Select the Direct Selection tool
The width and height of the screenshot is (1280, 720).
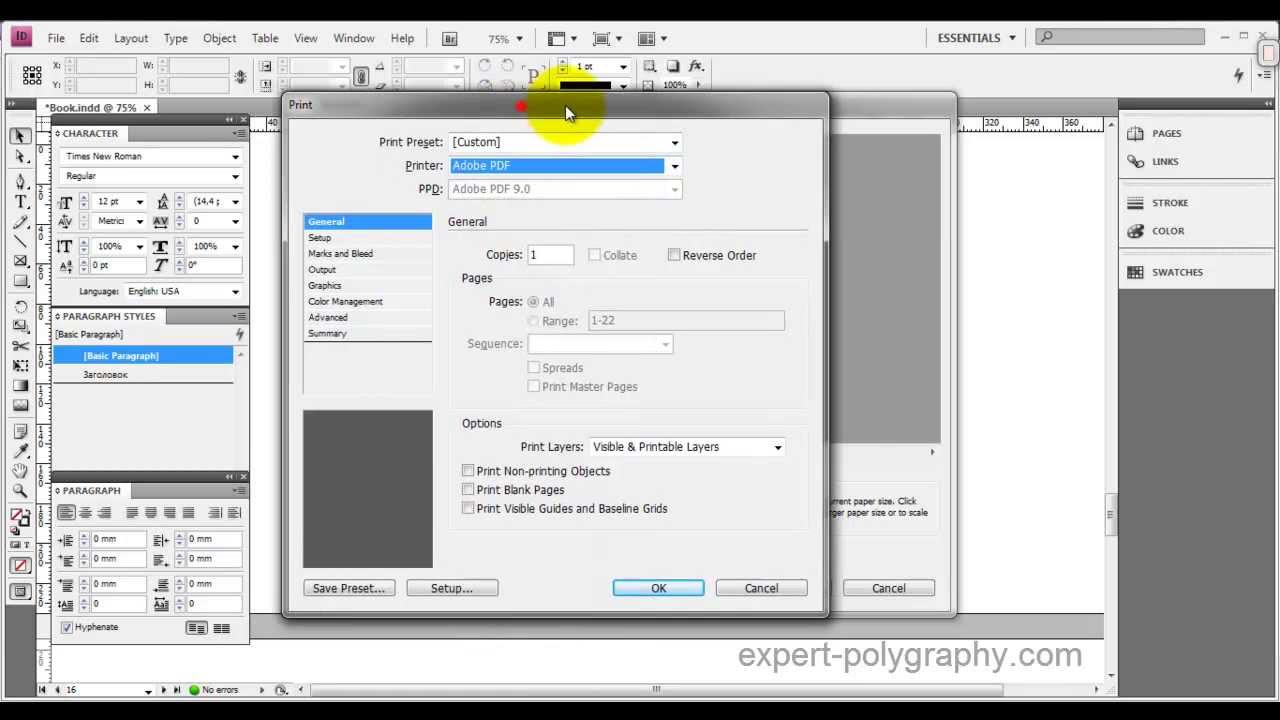(20, 157)
